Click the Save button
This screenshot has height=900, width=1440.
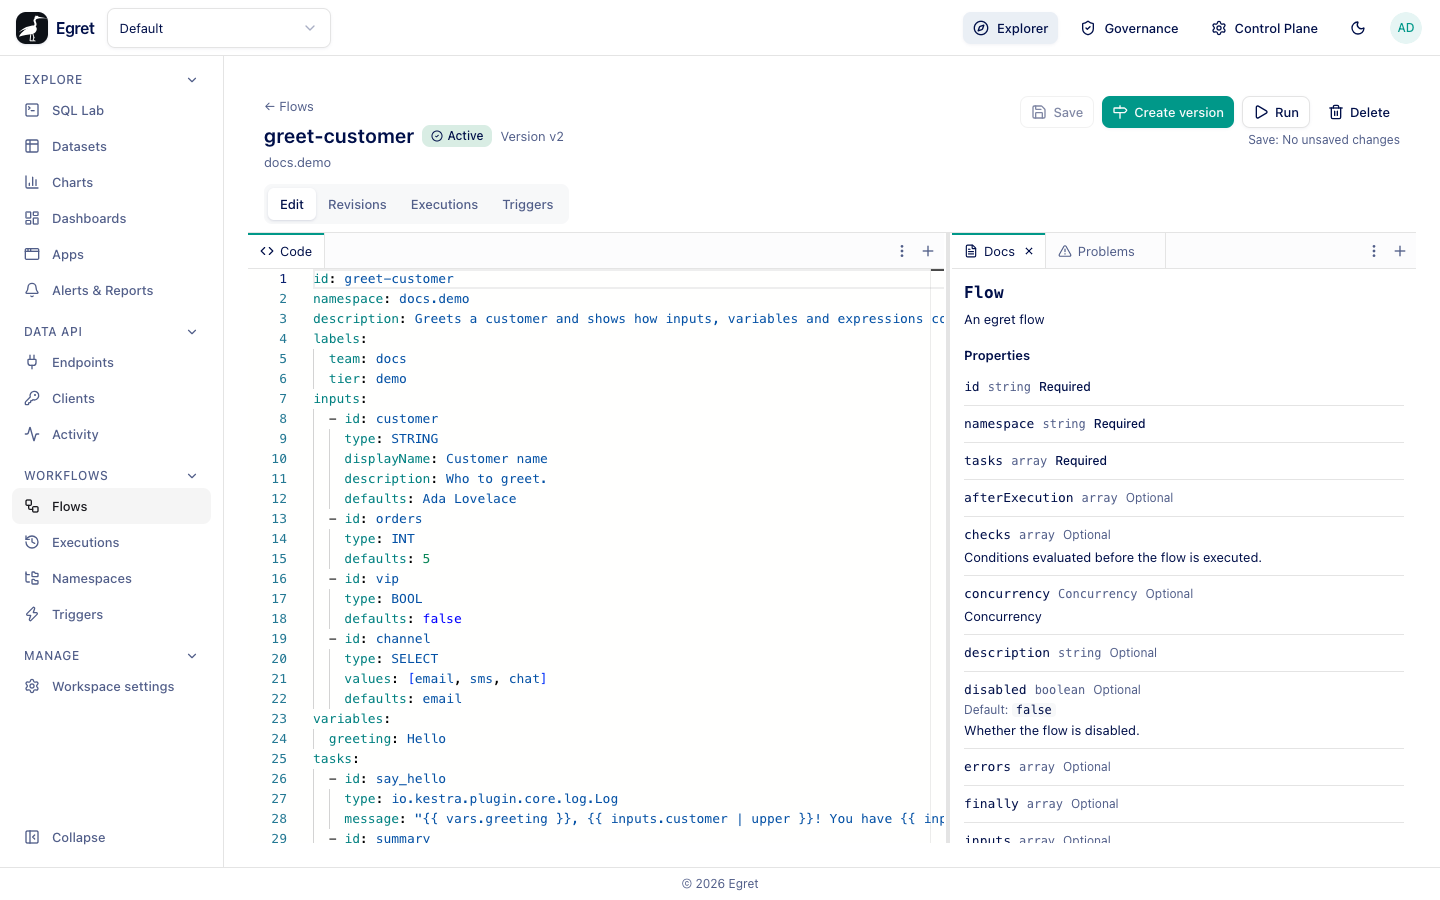[x=1057, y=112]
